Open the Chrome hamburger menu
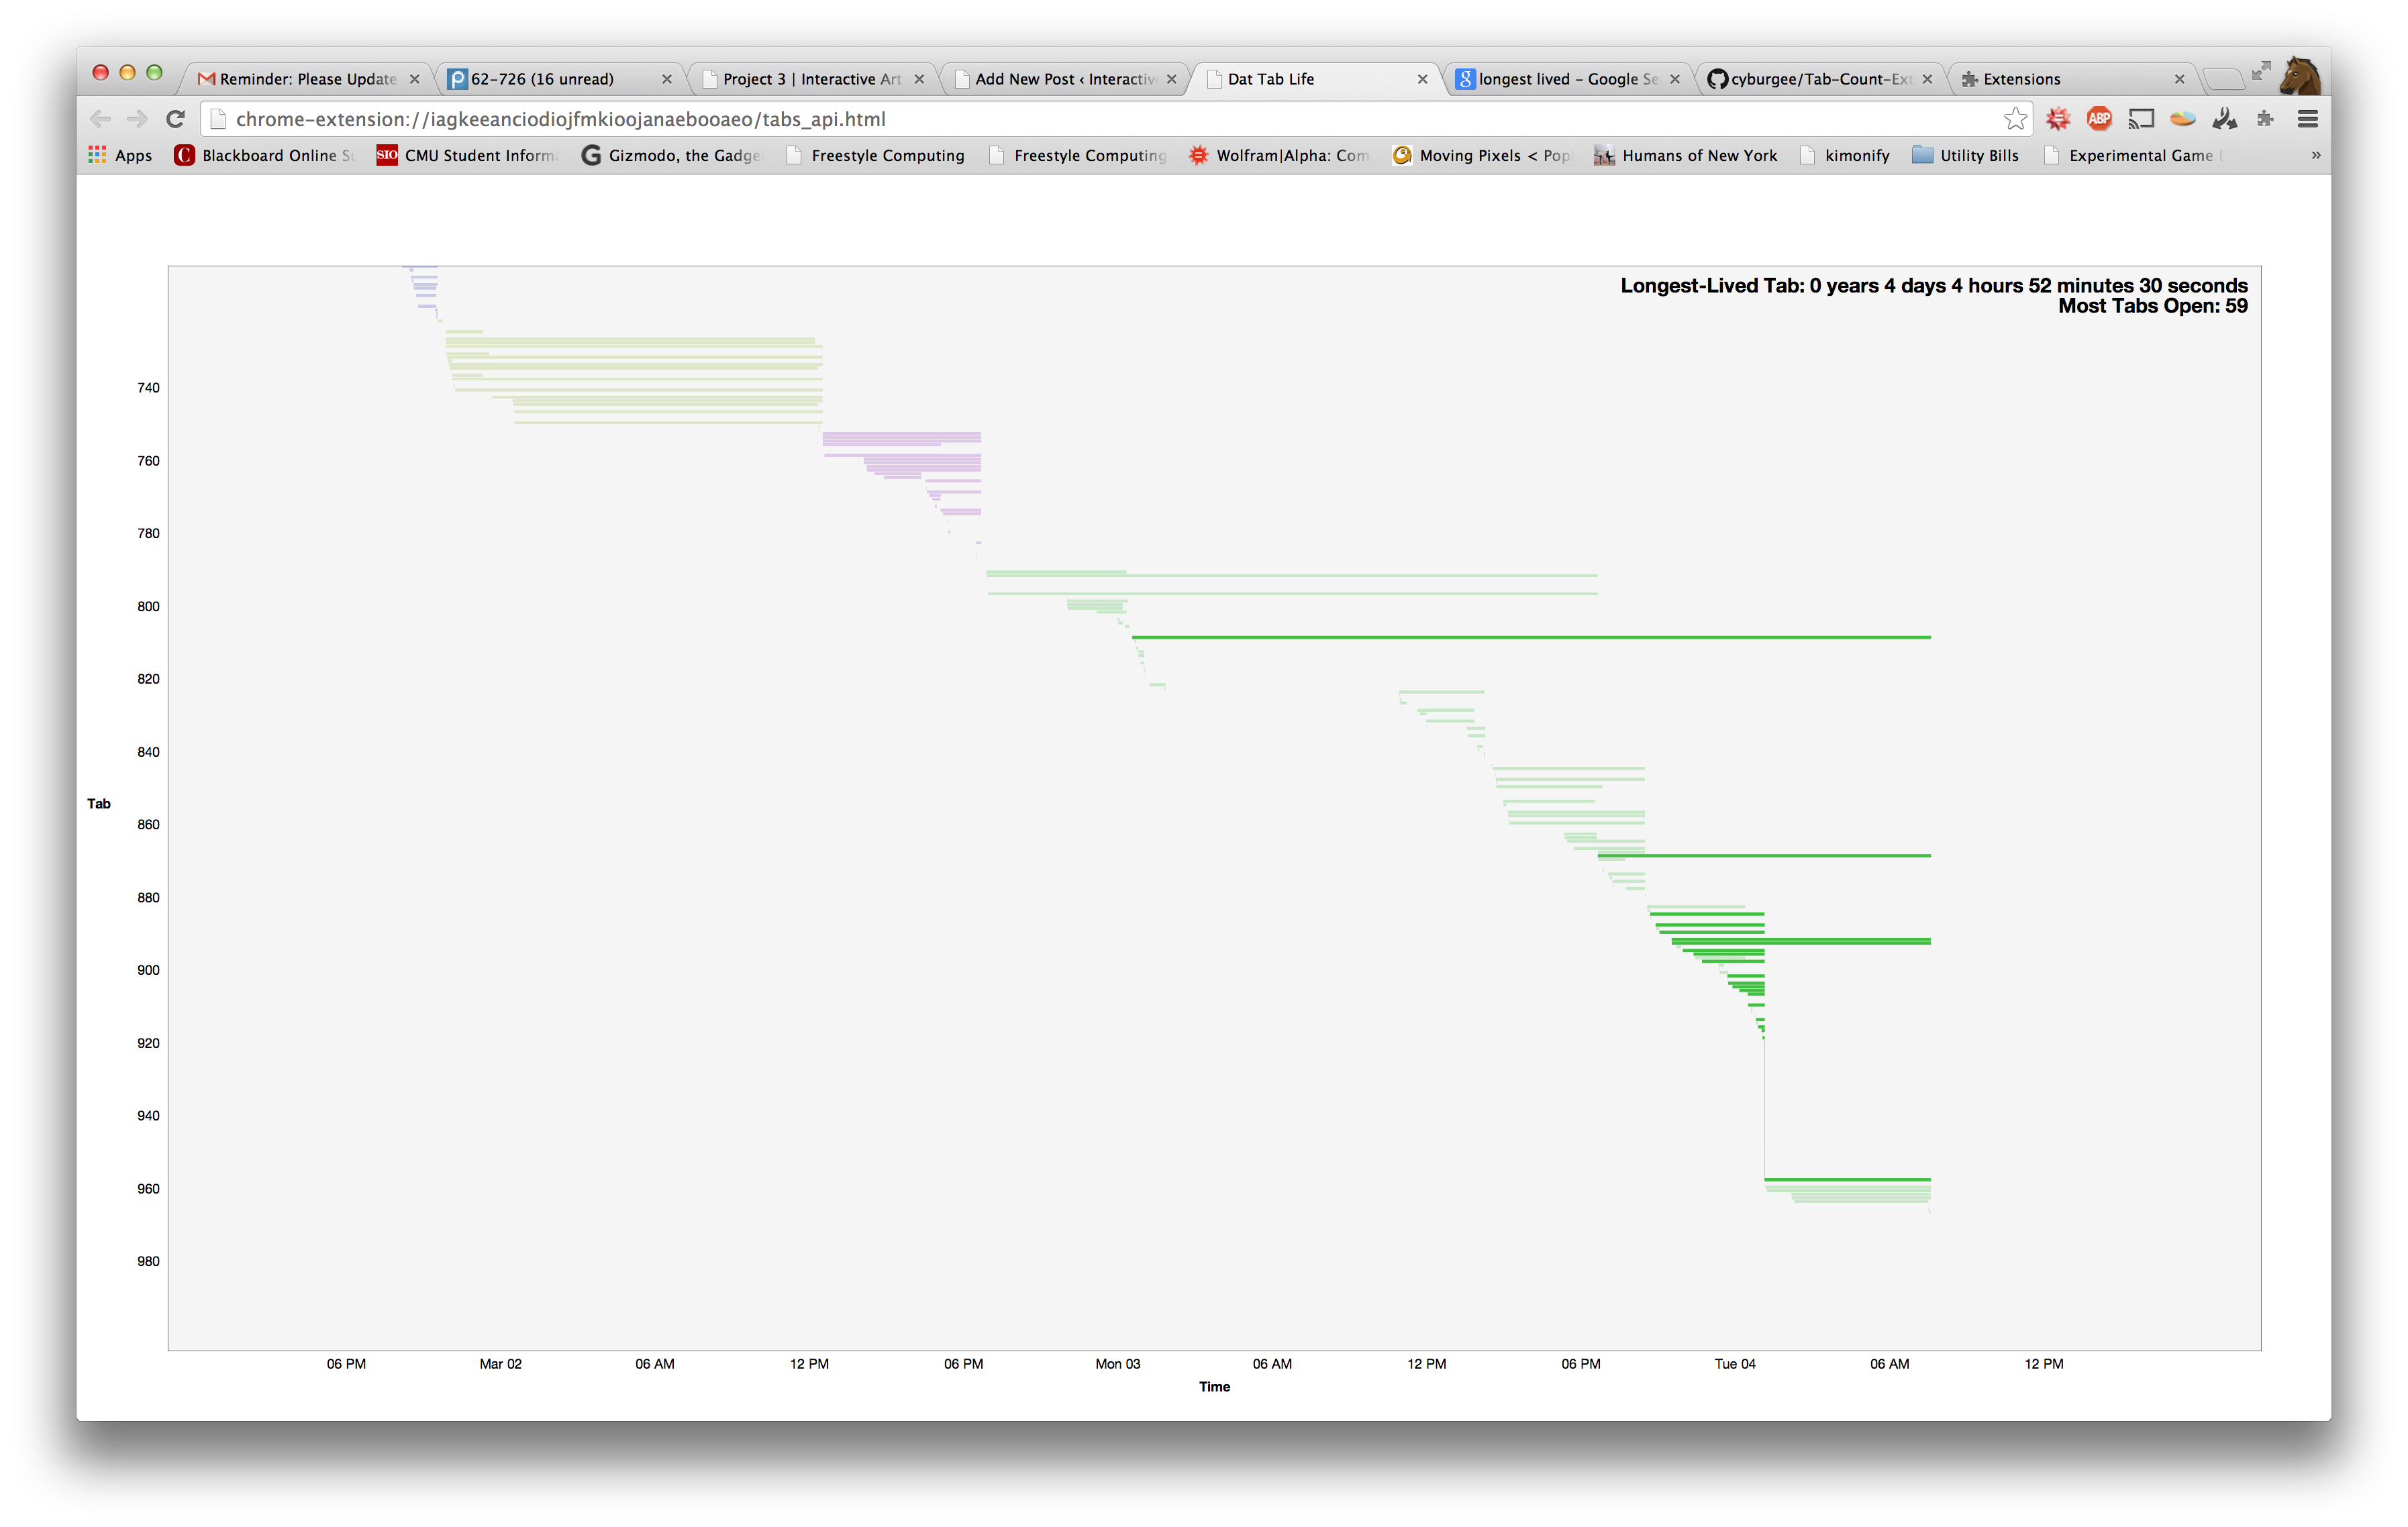 [x=2308, y=119]
